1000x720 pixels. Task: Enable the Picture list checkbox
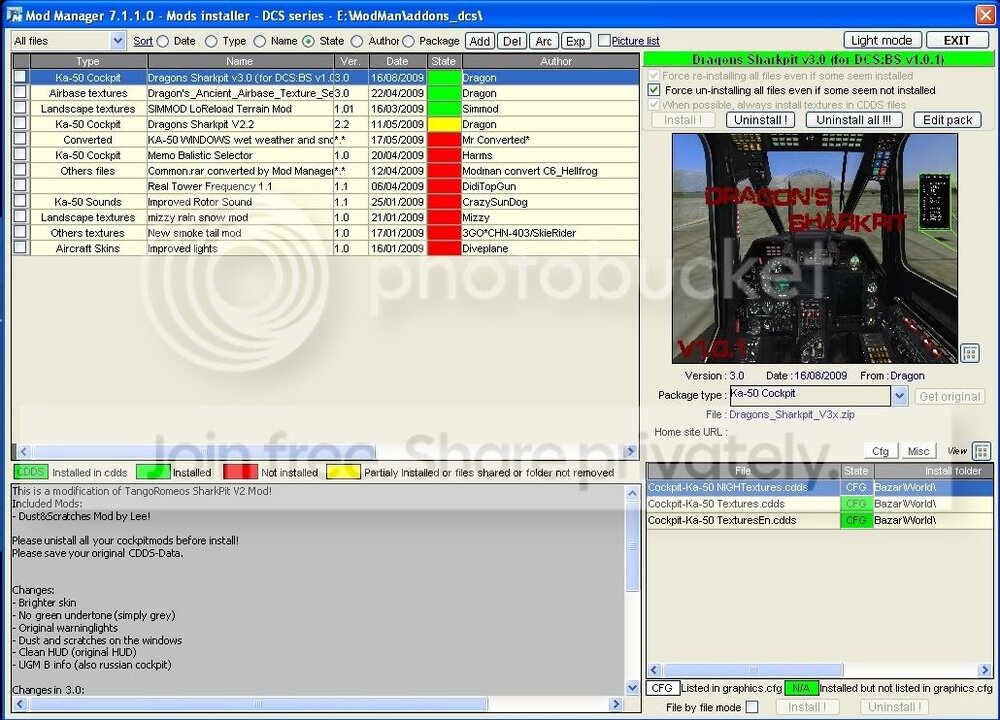tap(604, 41)
